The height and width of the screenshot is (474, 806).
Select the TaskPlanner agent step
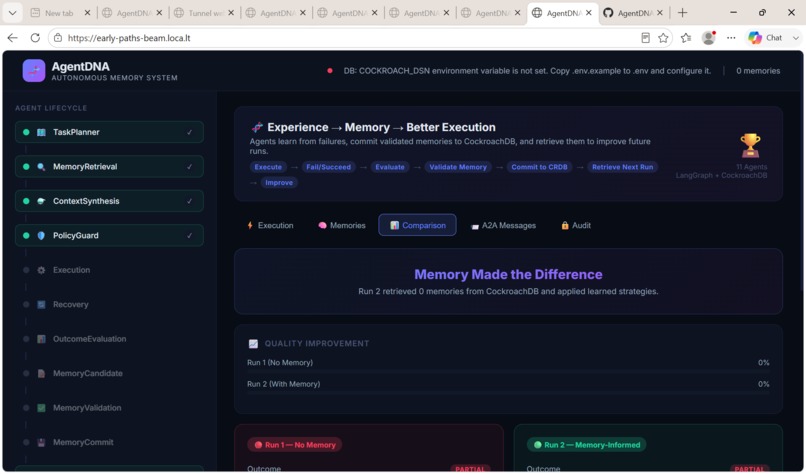pos(109,132)
